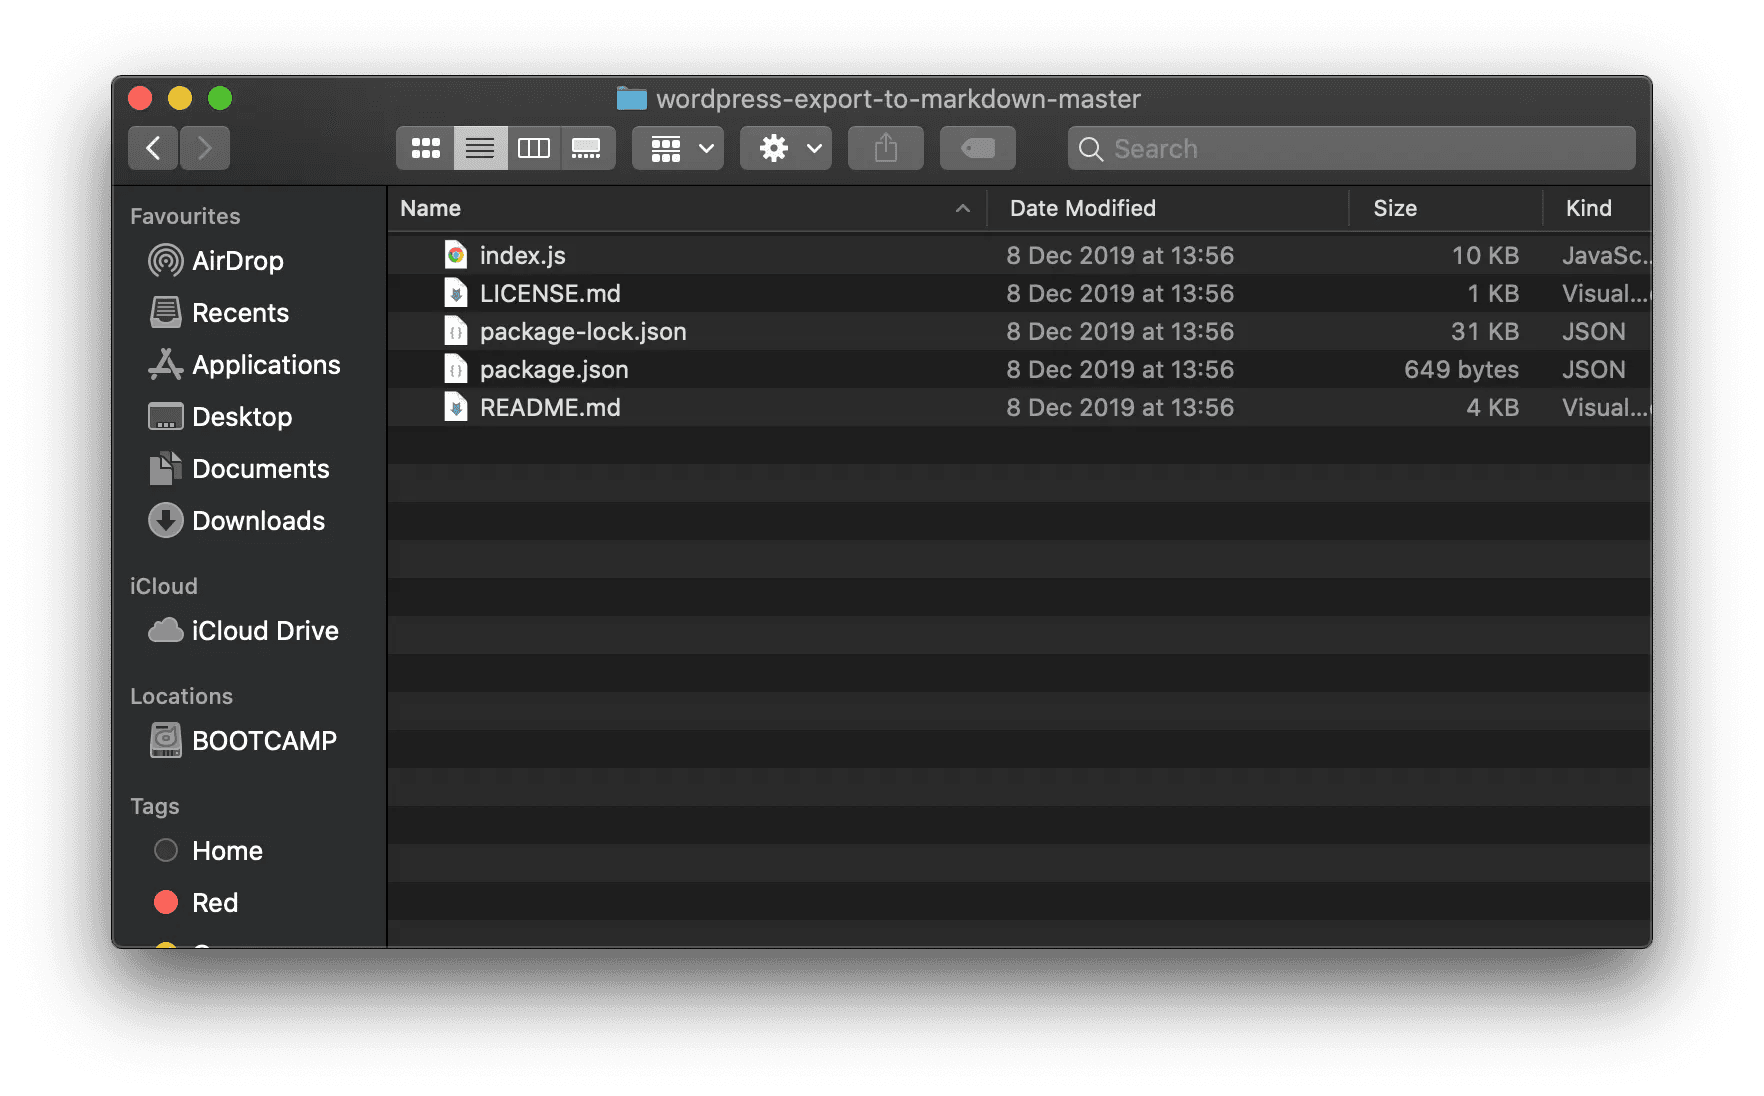
Task: Click the package.json file icon
Action: 456,369
